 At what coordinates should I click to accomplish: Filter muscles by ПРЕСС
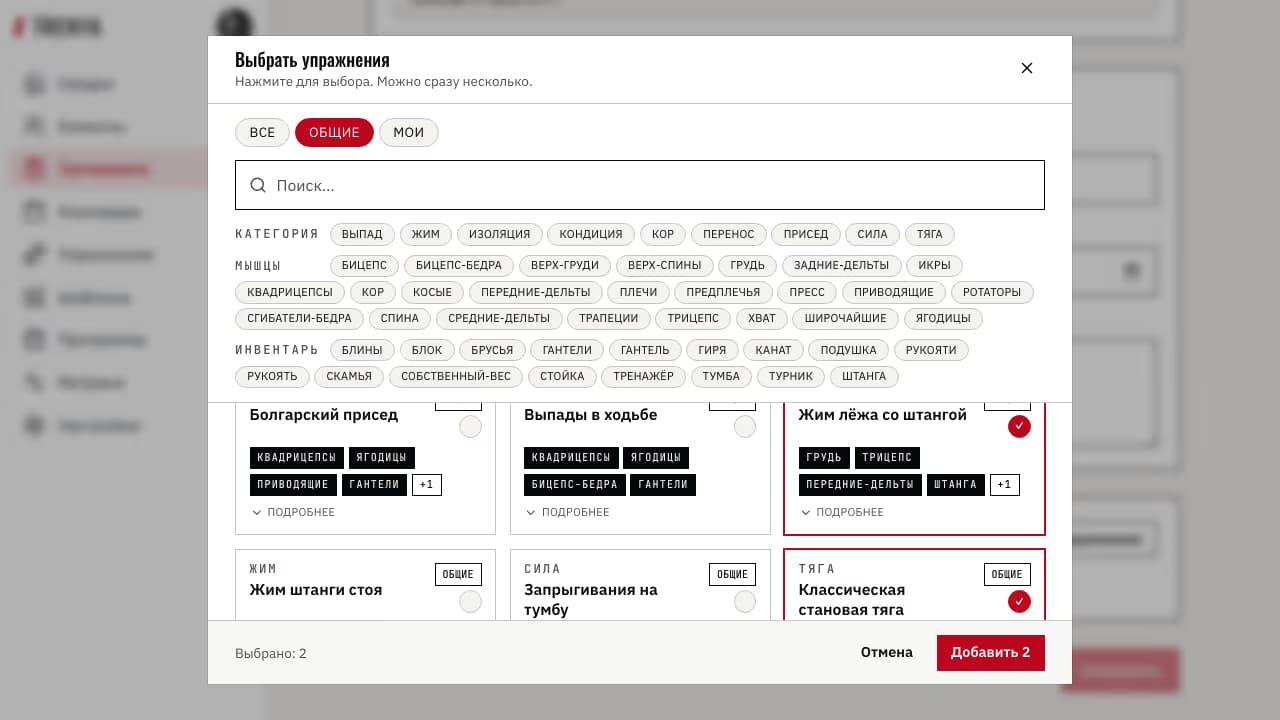(x=807, y=292)
